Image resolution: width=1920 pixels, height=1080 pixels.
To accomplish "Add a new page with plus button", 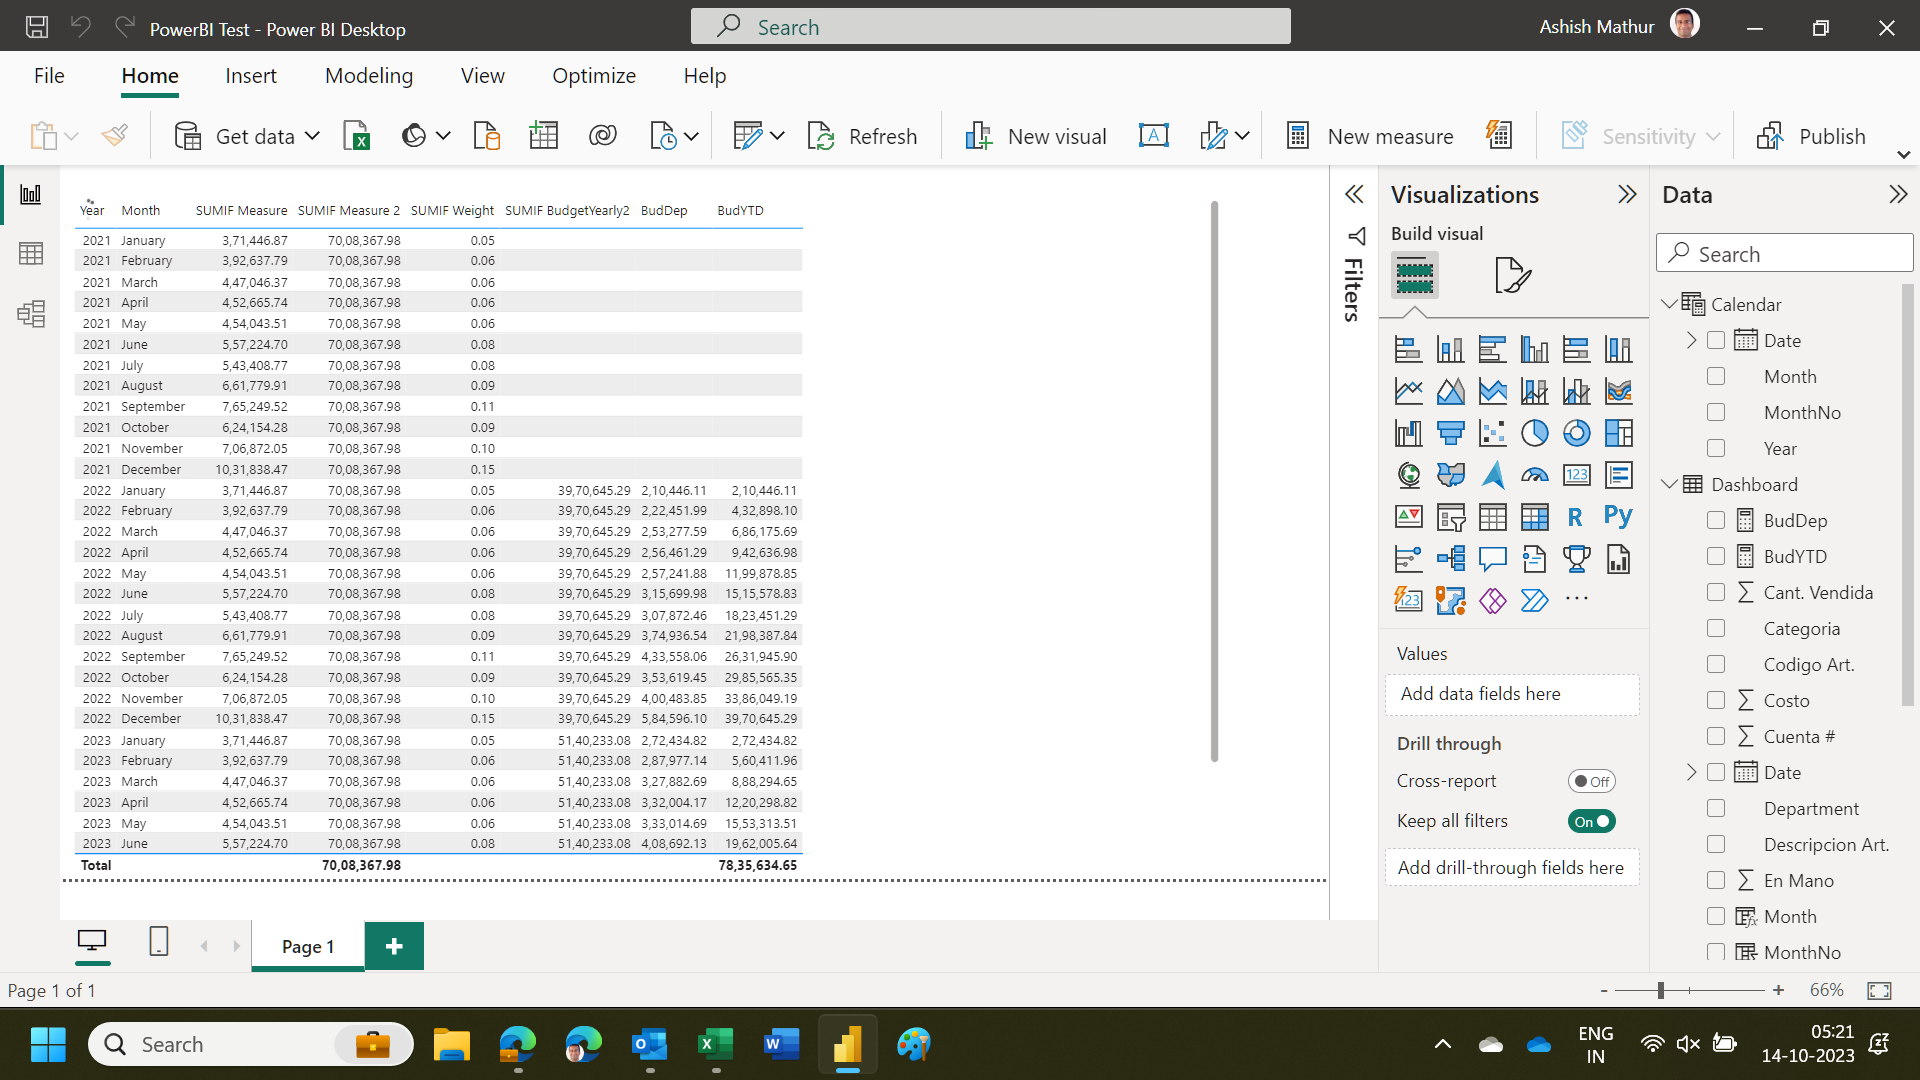I will (x=394, y=946).
